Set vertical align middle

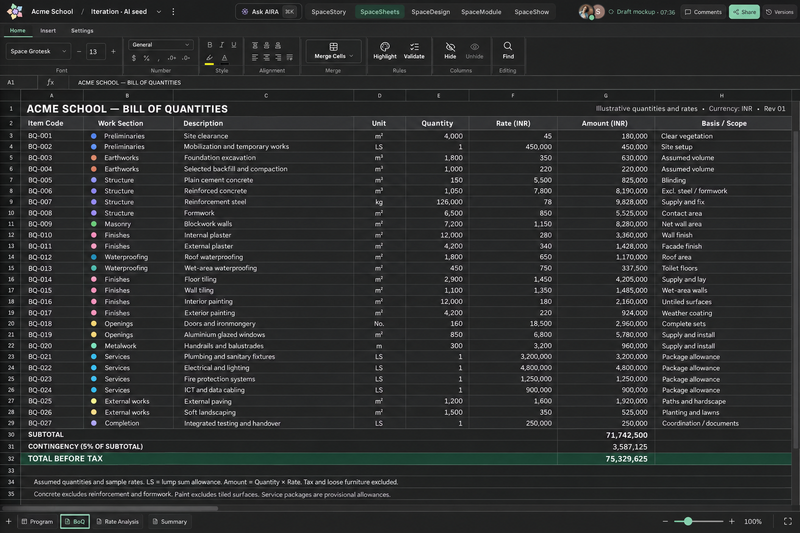point(266,45)
